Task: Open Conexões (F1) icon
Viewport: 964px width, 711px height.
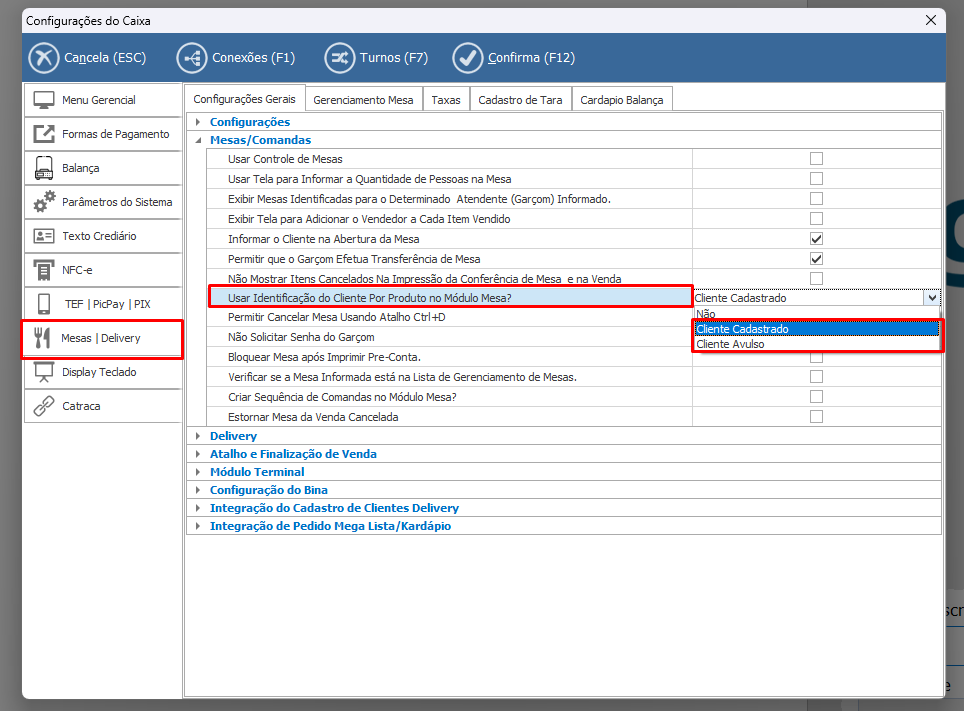Action: pyautogui.click(x=192, y=58)
